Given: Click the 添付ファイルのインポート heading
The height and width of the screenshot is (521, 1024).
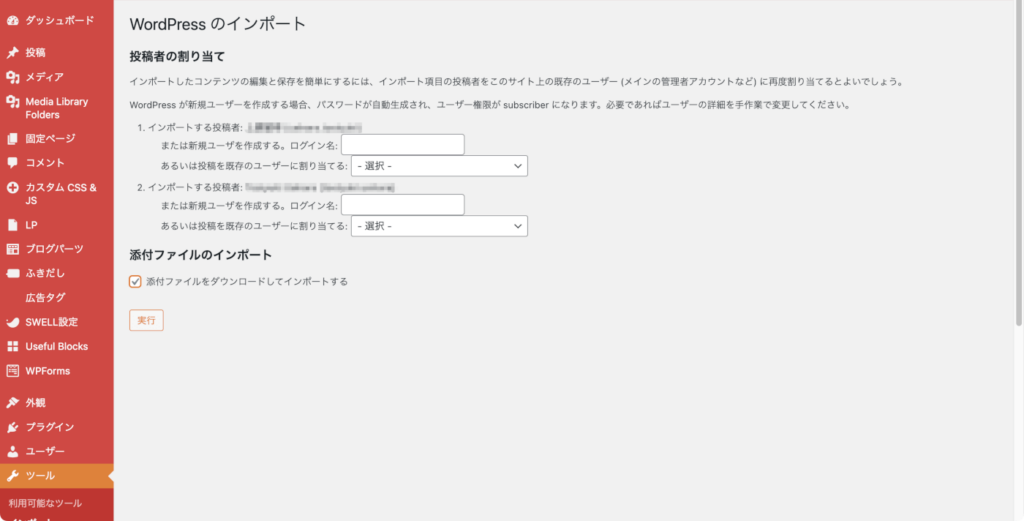Looking at the screenshot, I should [x=200, y=255].
